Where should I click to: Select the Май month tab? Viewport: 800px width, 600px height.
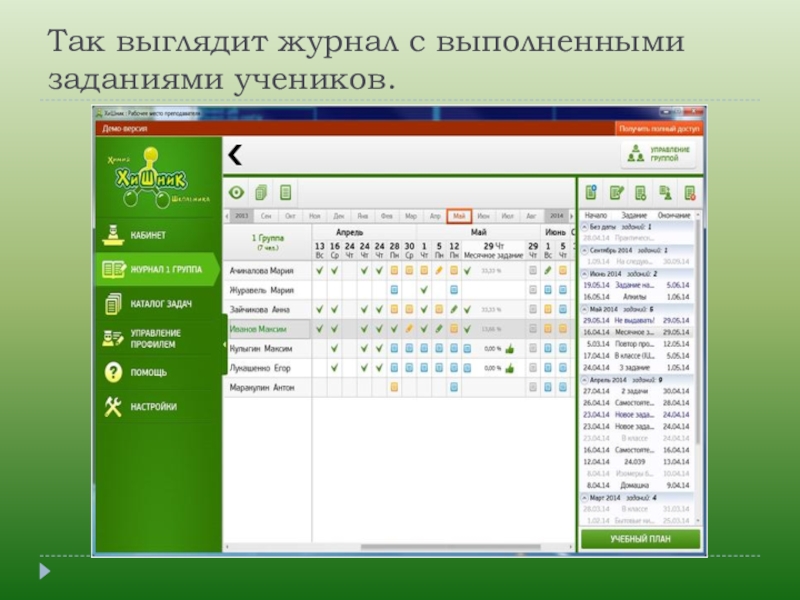click(x=459, y=216)
